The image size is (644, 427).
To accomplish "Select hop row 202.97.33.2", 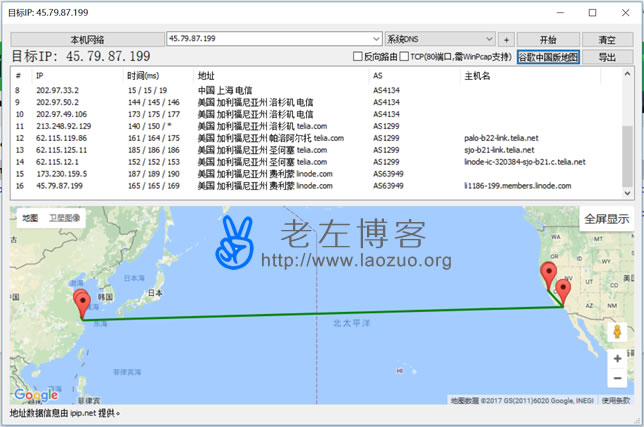I will coord(315,90).
